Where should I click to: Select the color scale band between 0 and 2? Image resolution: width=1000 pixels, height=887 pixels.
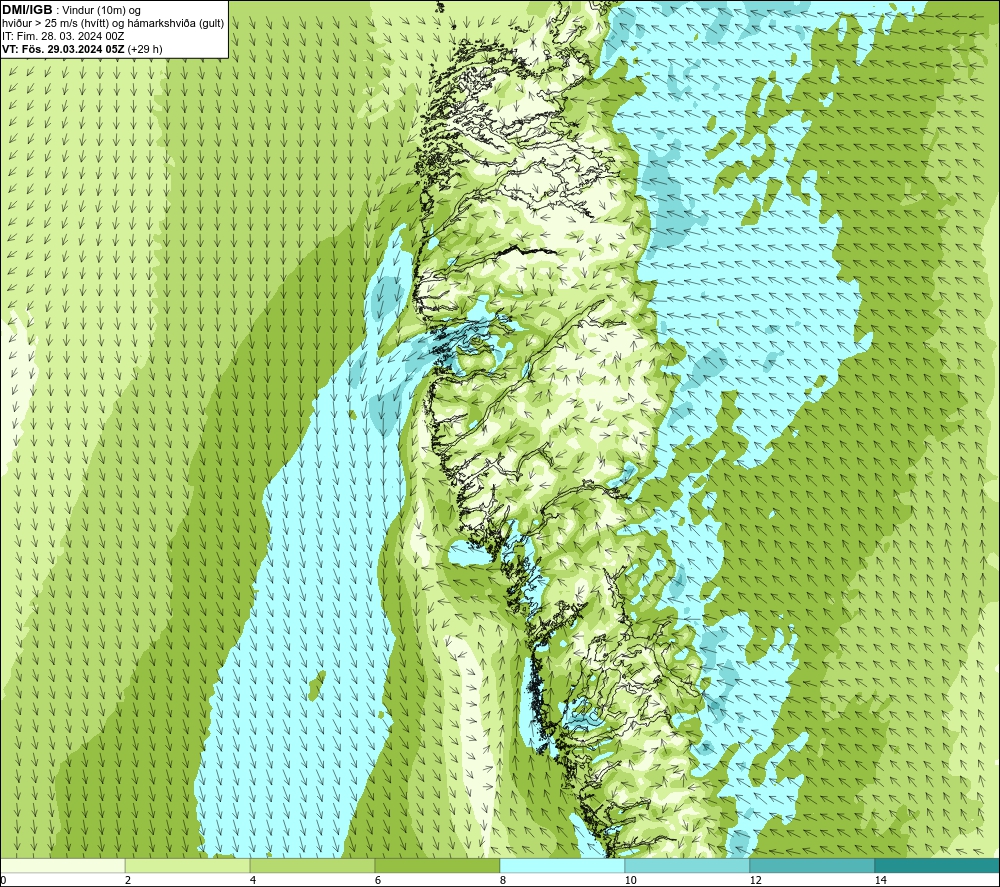tap(62, 865)
